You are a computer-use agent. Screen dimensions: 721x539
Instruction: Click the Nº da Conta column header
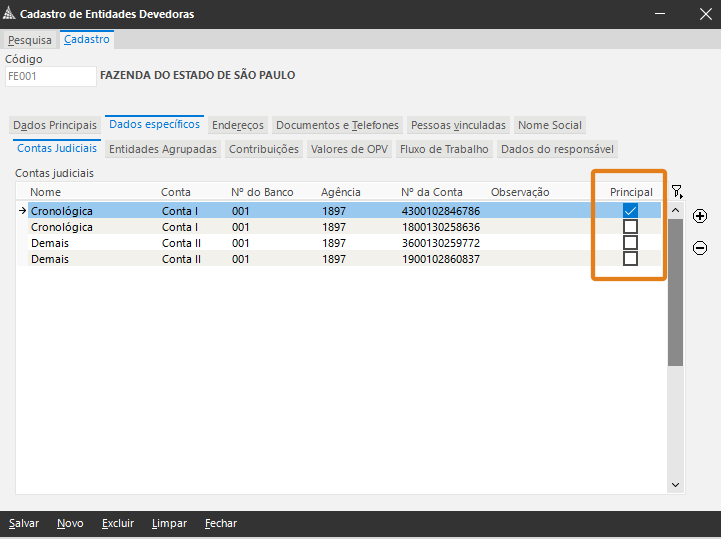pyautogui.click(x=432, y=192)
